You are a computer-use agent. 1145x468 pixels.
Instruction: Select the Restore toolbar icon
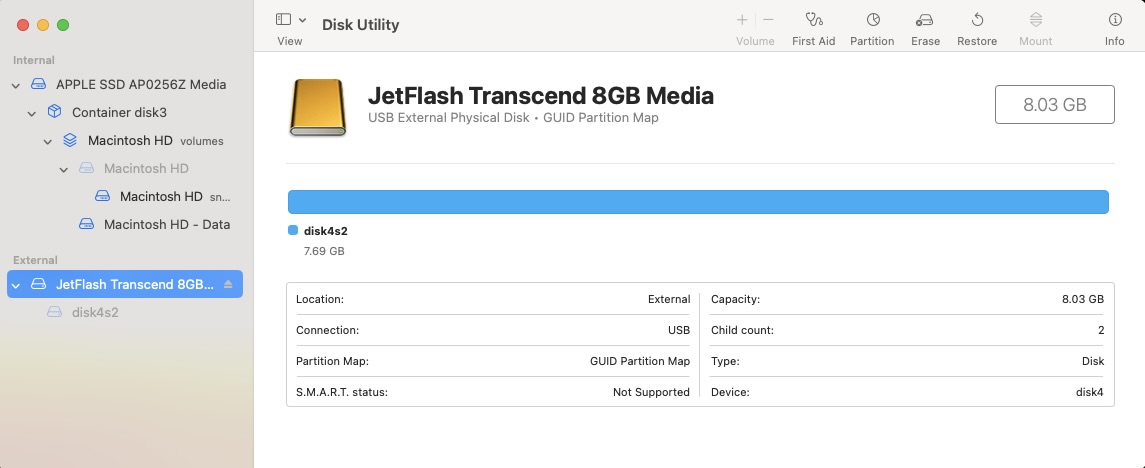(977, 20)
